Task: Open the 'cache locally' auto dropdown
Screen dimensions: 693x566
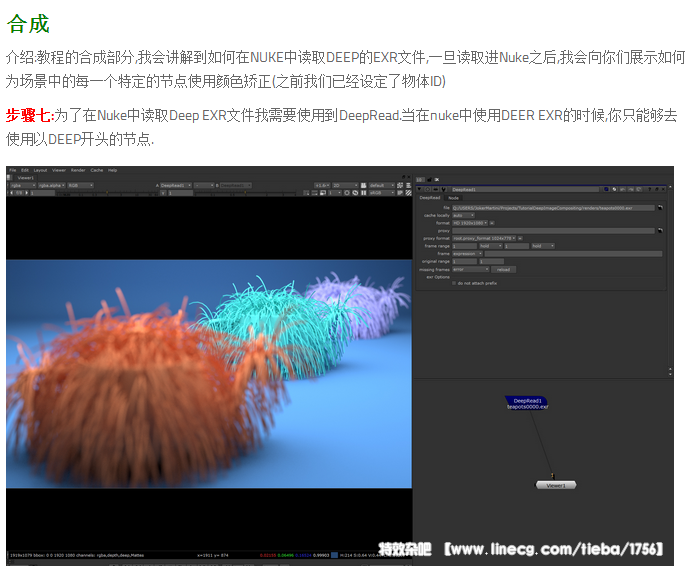Action: pyautogui.click(x=463, y=215)
